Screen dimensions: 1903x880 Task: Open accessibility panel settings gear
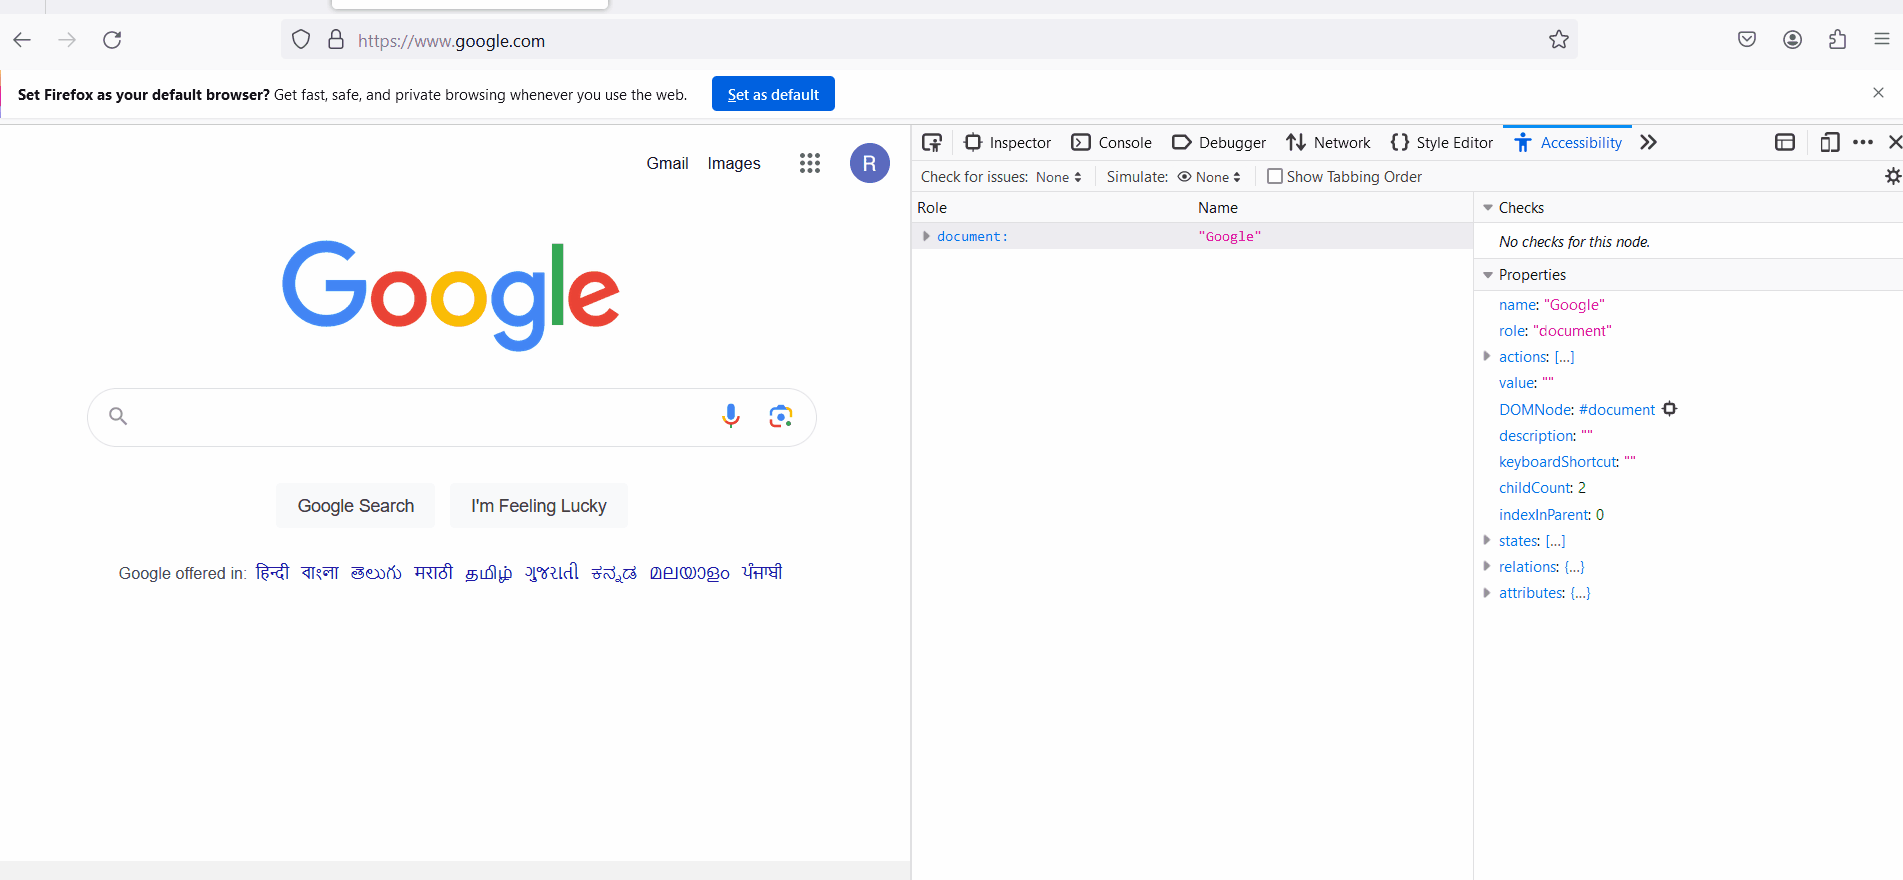[1892, 176]
